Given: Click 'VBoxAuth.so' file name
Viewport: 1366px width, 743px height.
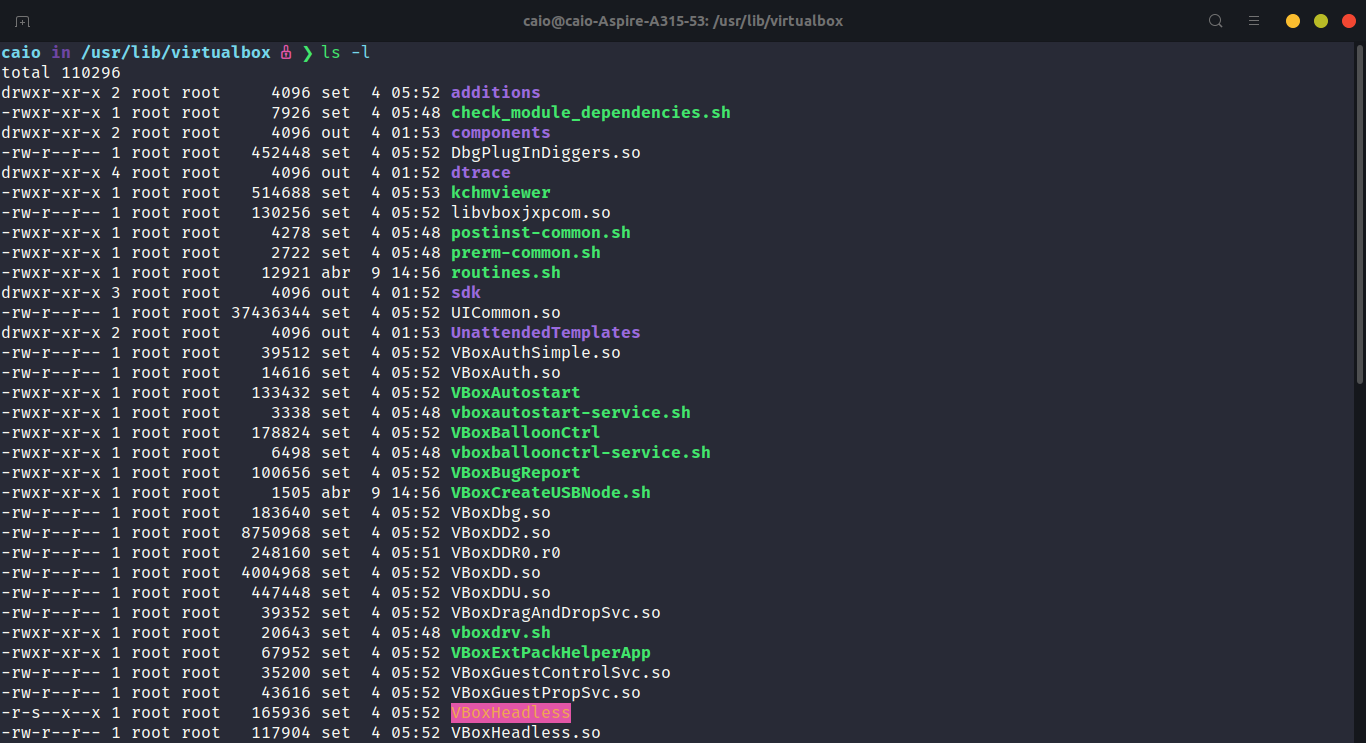Looking at the screenshot, I should coord(506,372).
